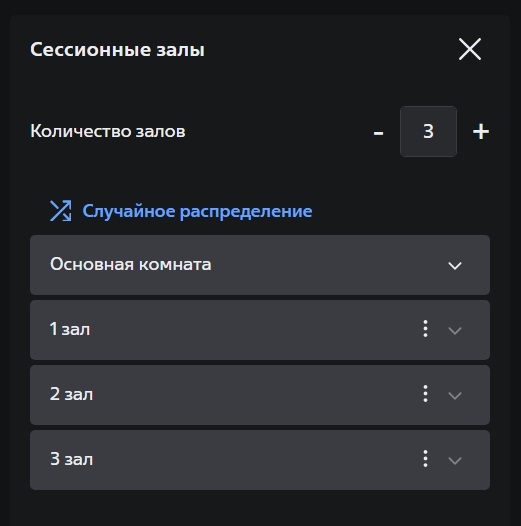Click the Количество залов label

[x=108, y=131]
